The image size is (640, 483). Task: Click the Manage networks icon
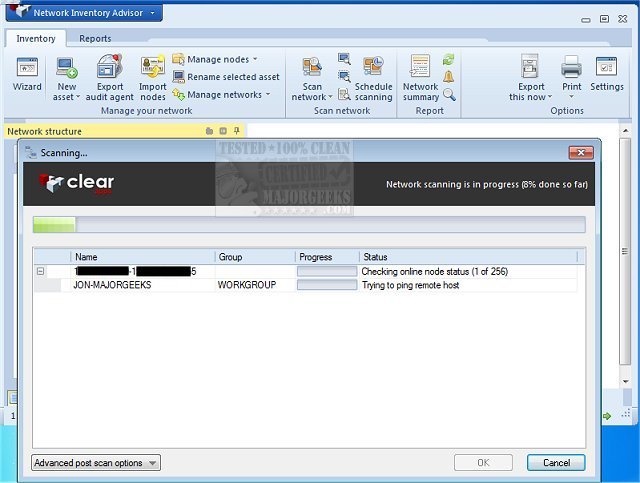coord(178,94)
